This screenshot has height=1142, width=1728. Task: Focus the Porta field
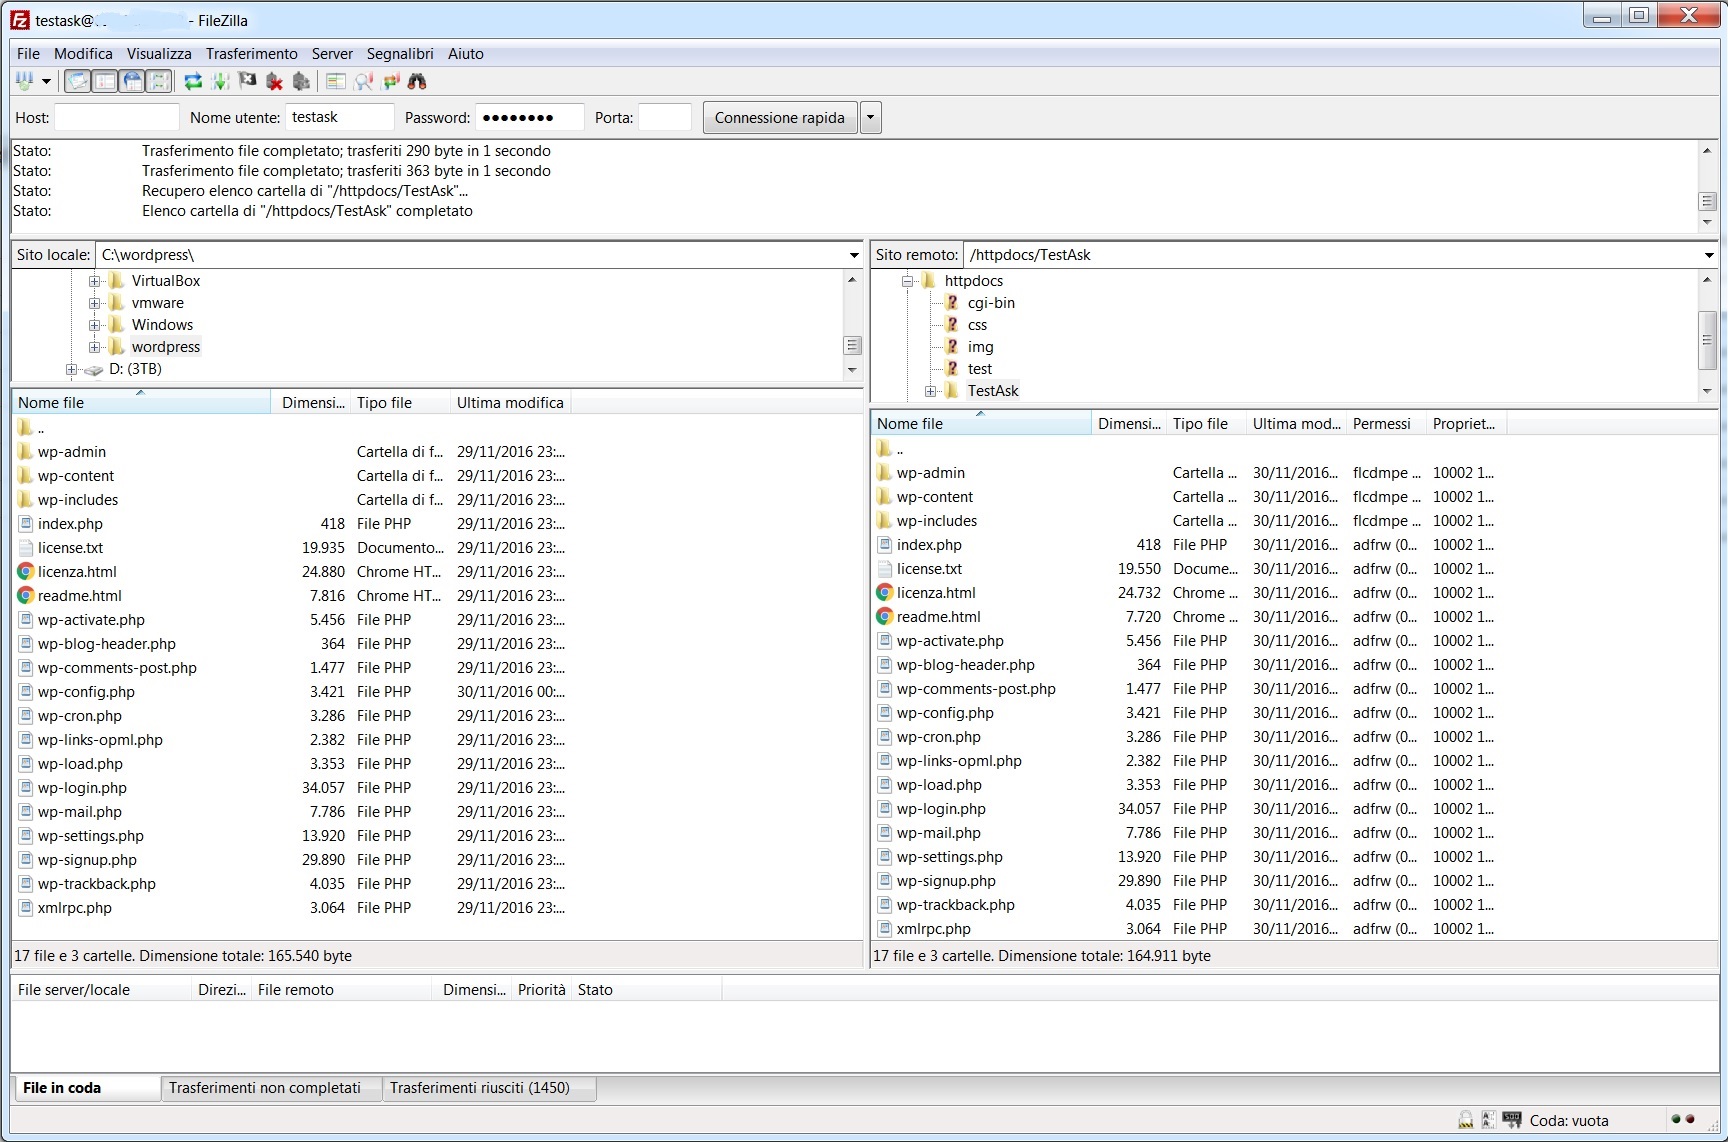pos(665,117)
